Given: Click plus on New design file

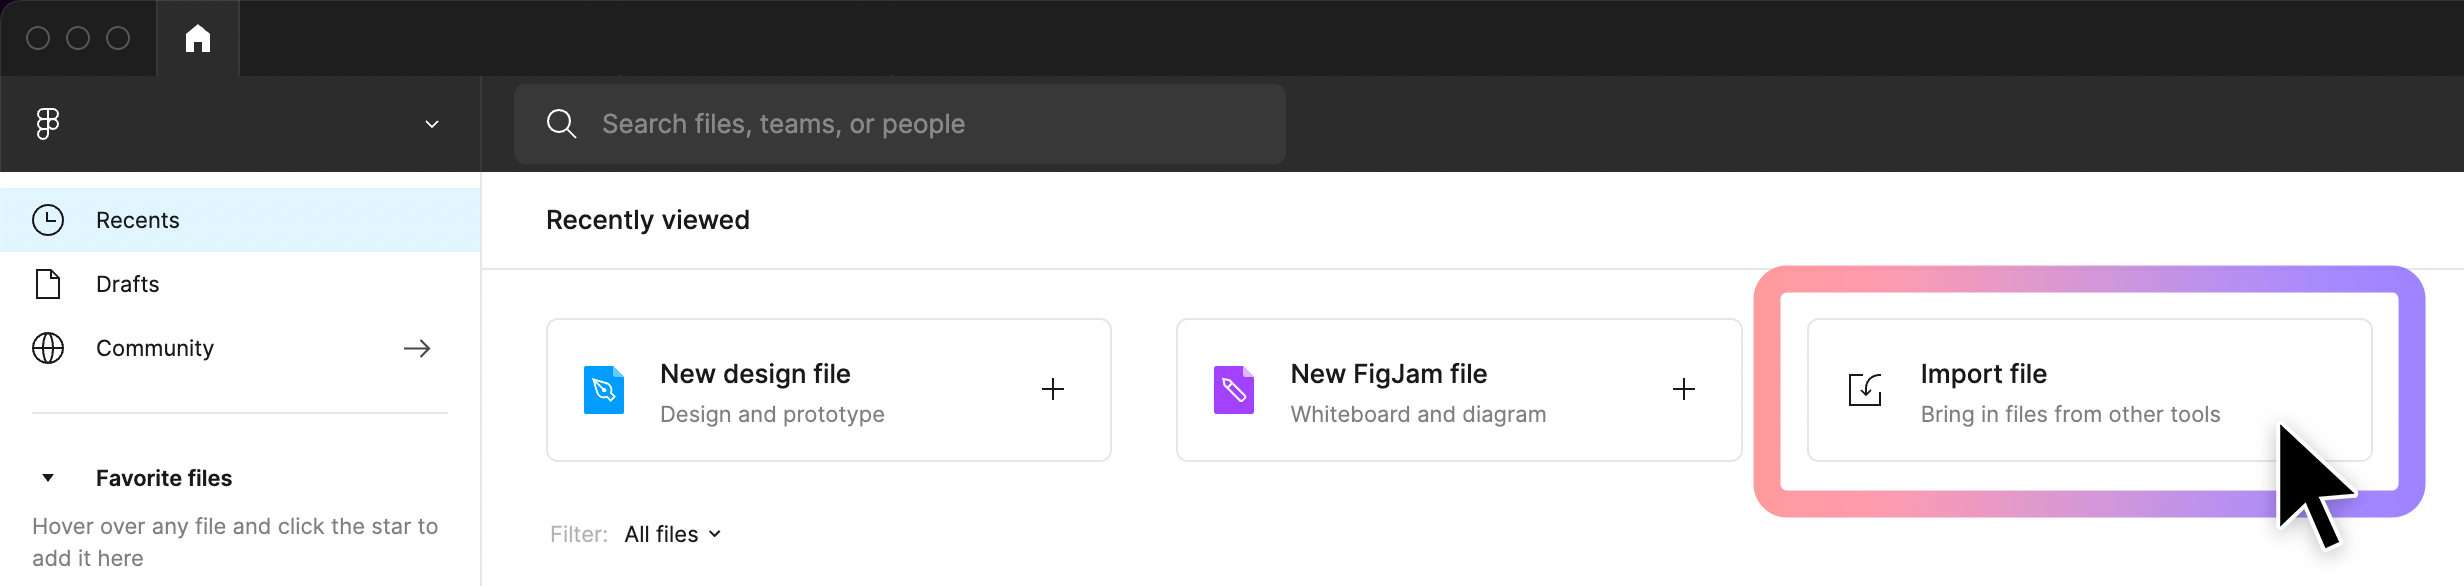Looking at the screenshot, I should tap(1053, 389).
